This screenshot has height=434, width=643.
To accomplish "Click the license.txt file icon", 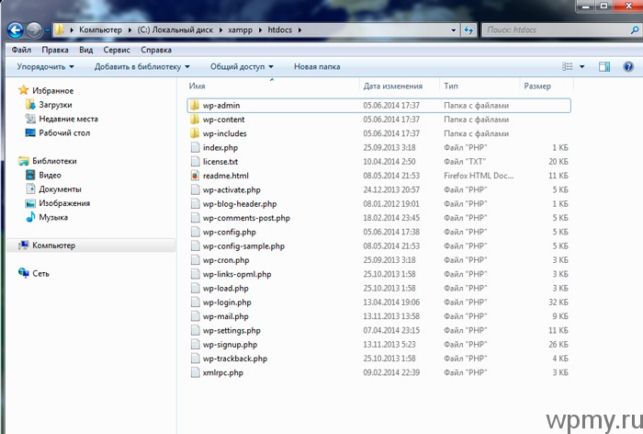I will point(195,161).
